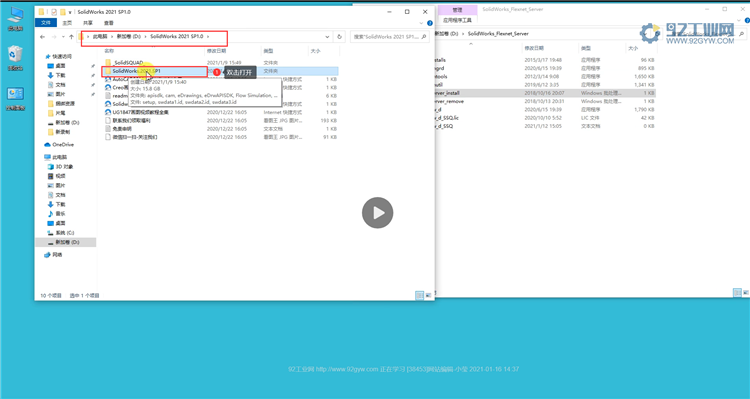The width and height of the screenshot is (750, 399).
Task: Open the _SolidSQUAD folder
Action: pos(128,63)
